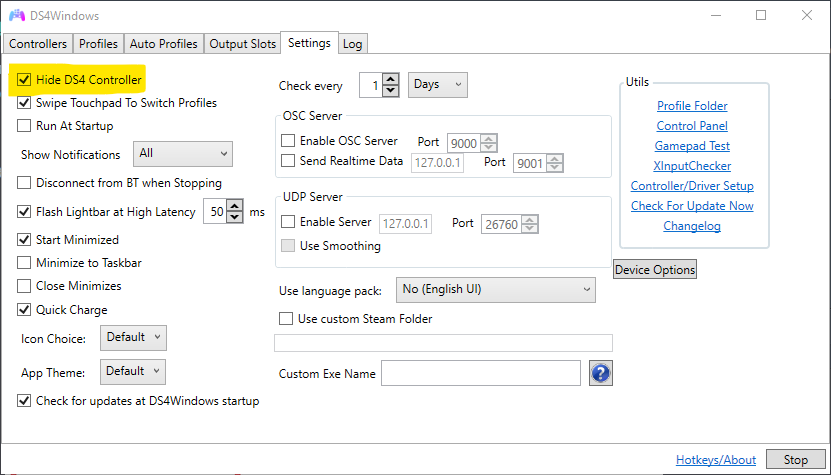This screenshot has width=831, height=475.
Task: Select the Settings tab
Action: pos(310,42)
